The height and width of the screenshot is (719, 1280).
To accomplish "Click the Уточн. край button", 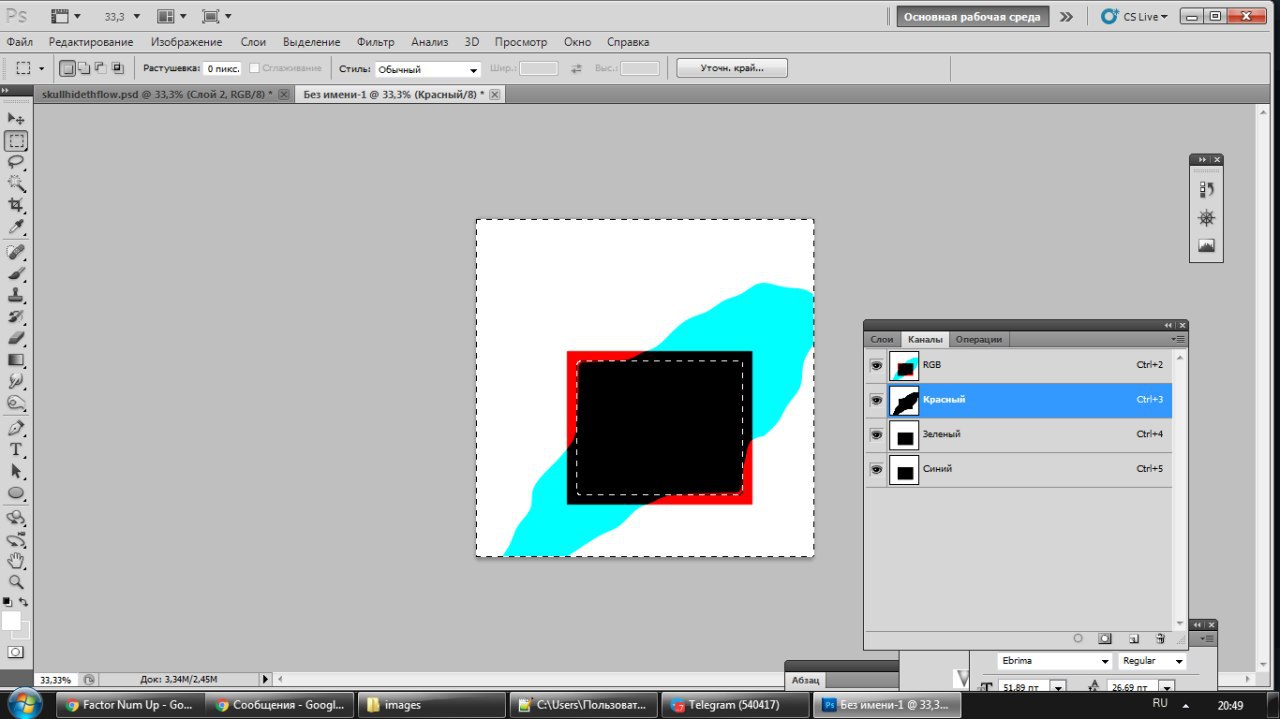I will coord(732,68).
